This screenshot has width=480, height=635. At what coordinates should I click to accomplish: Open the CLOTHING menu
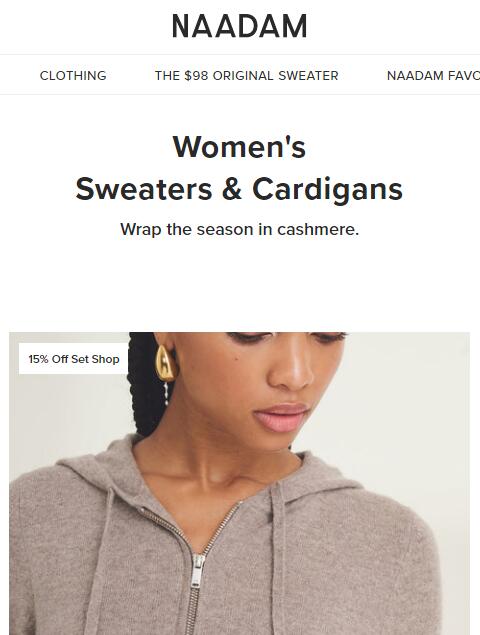point(73,76)
